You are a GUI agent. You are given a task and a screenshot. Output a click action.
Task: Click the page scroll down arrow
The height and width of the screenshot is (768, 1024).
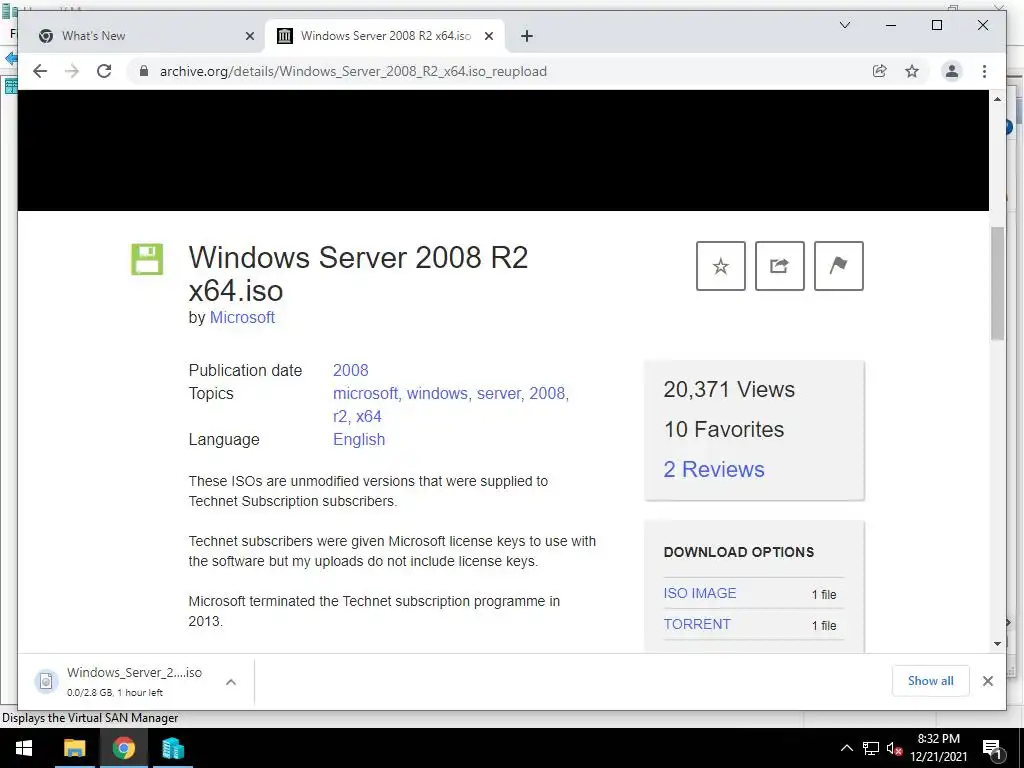(x=997, y=644)
